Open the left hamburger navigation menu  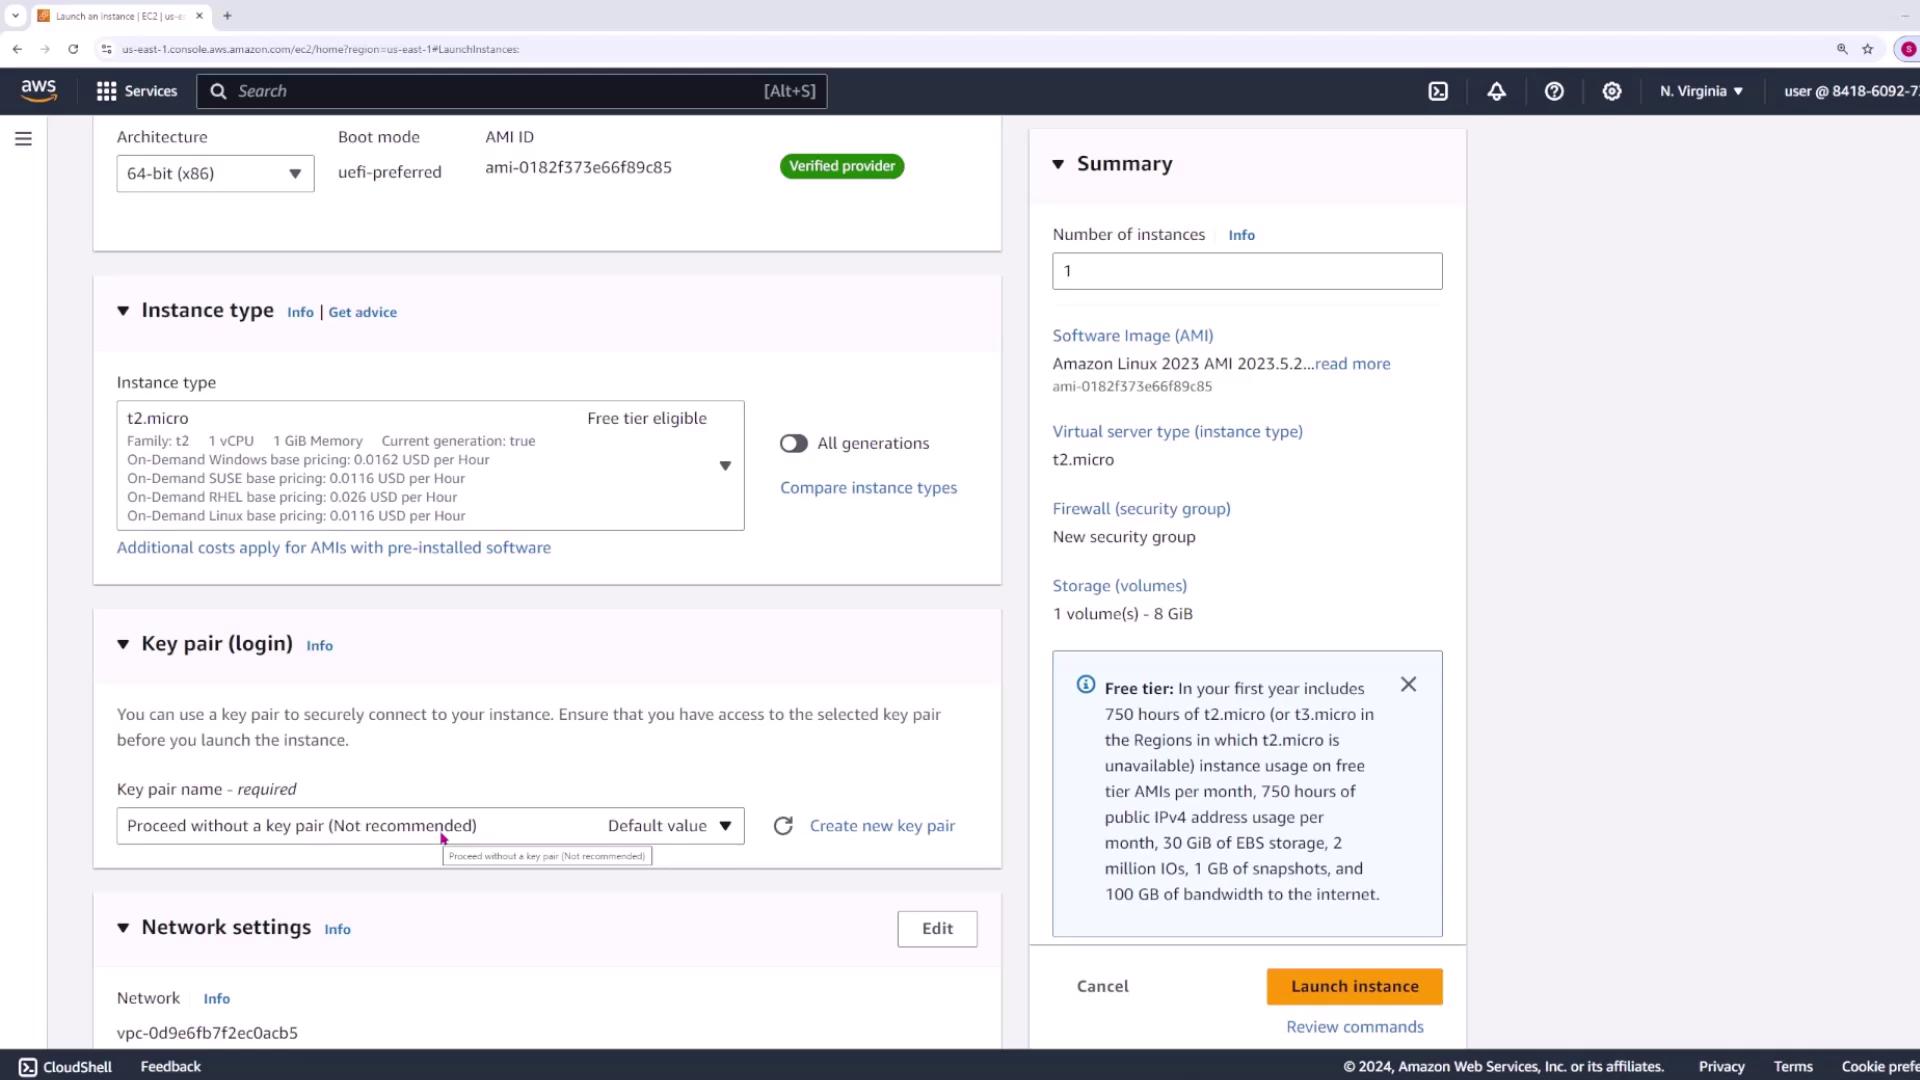coord(23,139)
